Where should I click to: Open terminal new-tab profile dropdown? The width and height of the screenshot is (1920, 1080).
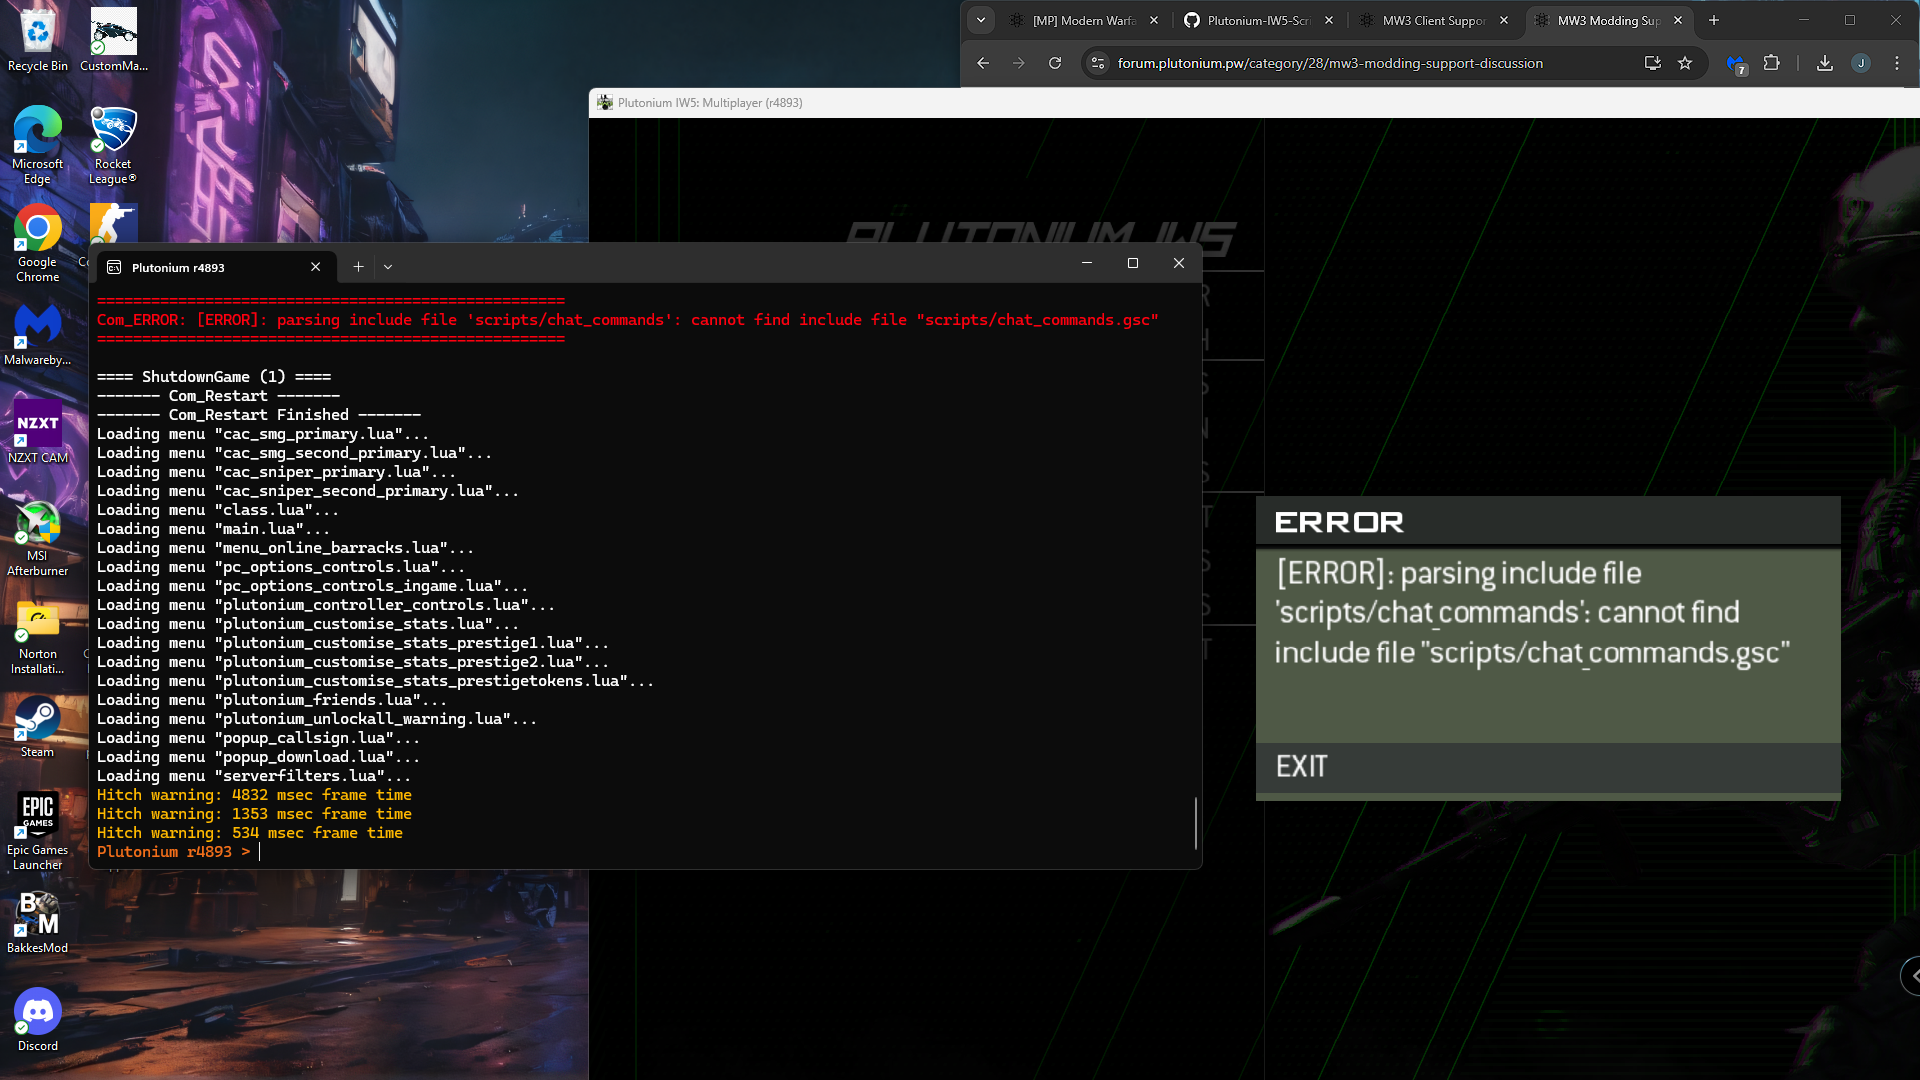(388, 267)
